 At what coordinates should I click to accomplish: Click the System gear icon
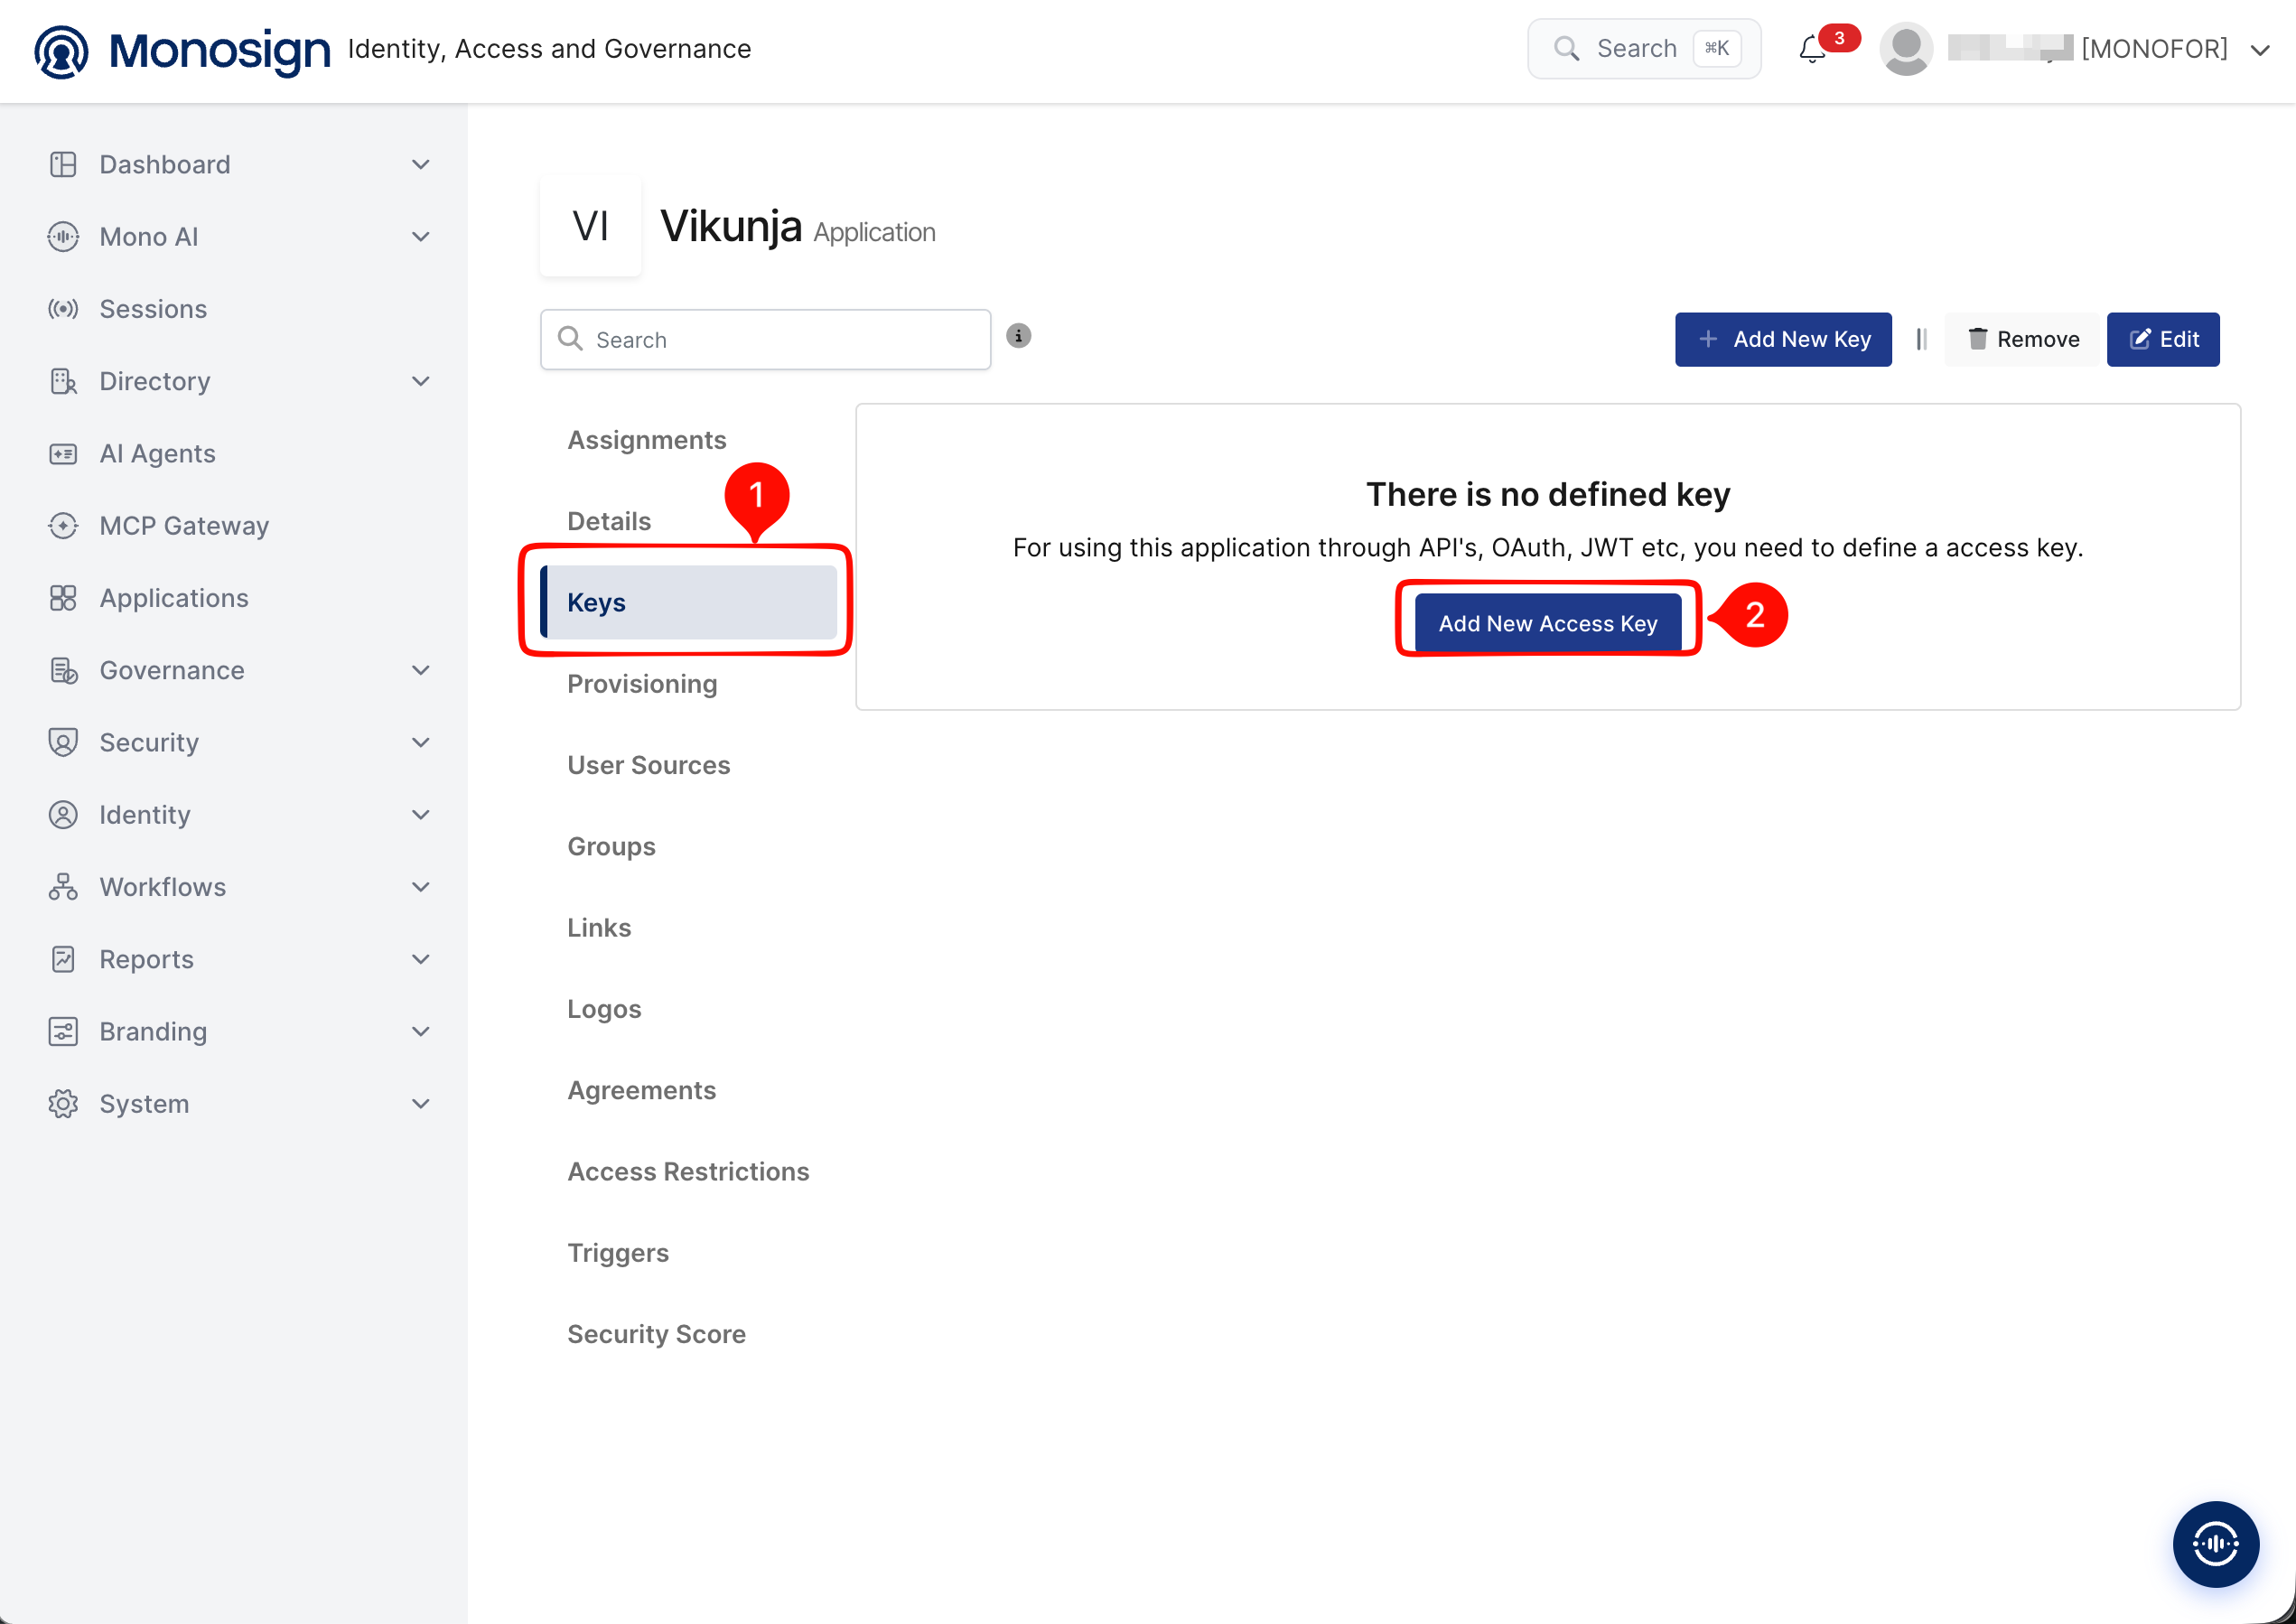click(x=63, y=1104)
